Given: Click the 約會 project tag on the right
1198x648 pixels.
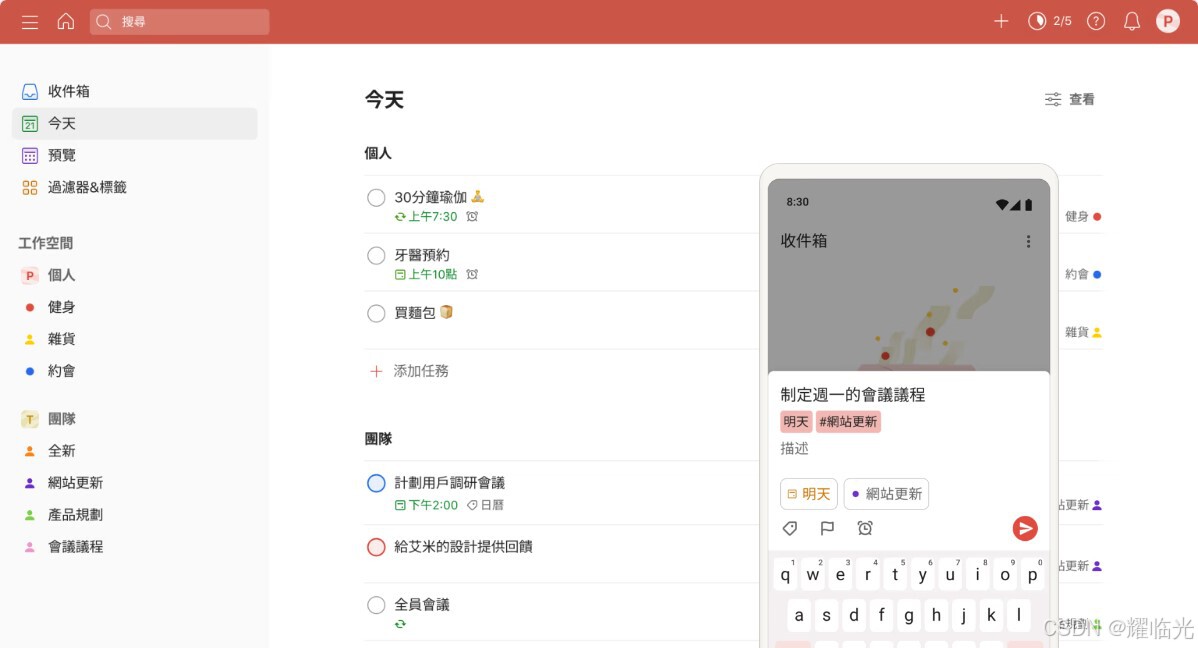Looking at the screenshot, I should tap(1083, 274).
